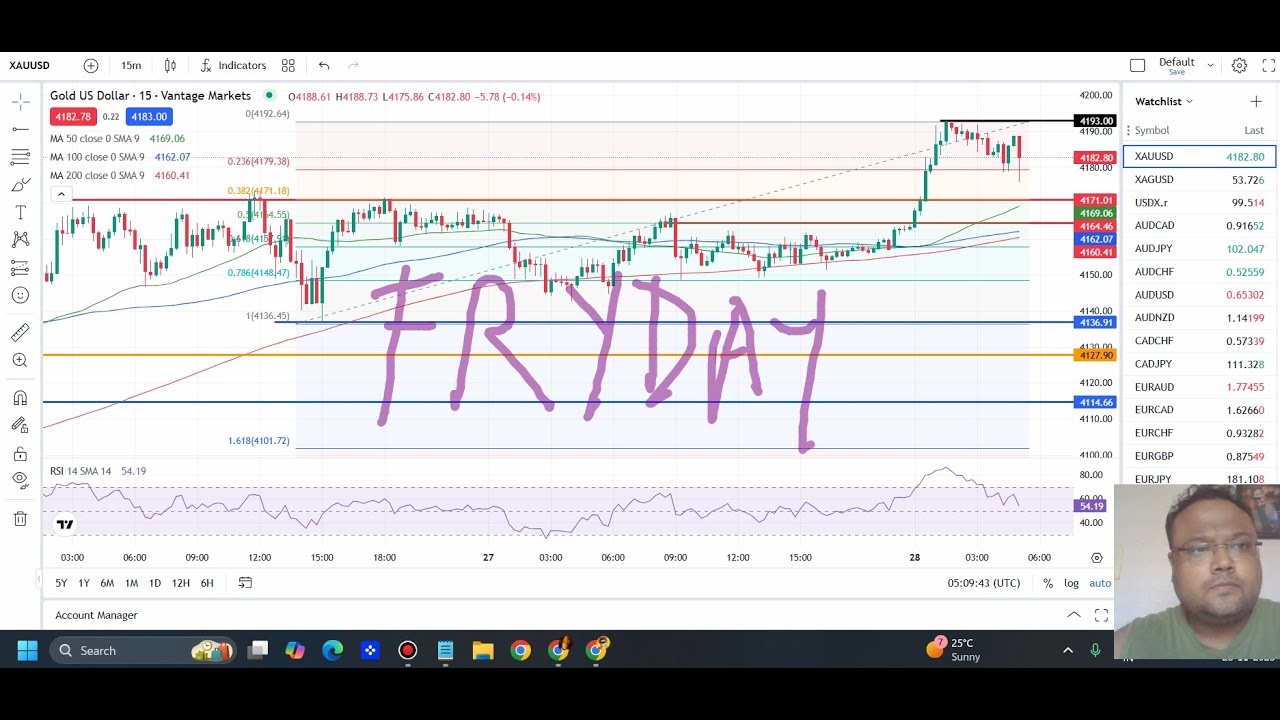1280x720 pixels.
Task: Add symbol with the Watchlist plus button
Action: (x=1256, y=101)
